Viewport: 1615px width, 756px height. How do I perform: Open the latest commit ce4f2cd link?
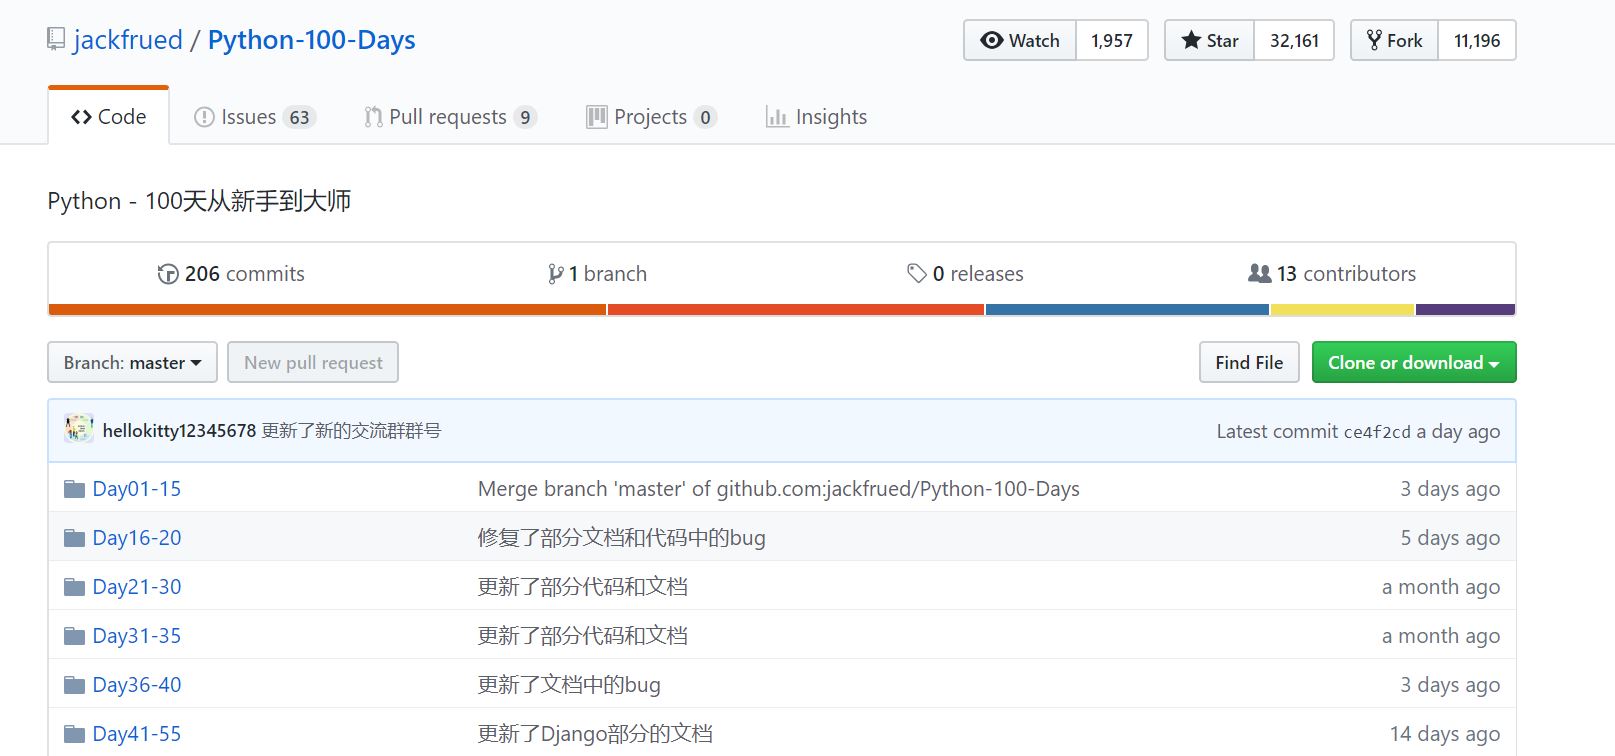(x=1376, y=432)
